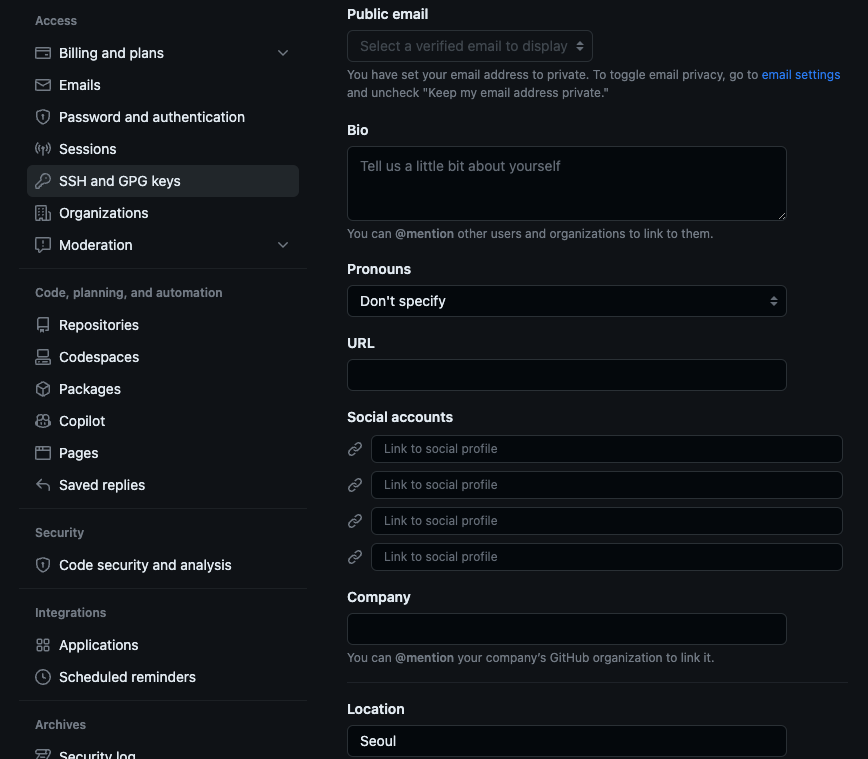
Task: Click the Repositories icon
Action: tap(43, 325)
